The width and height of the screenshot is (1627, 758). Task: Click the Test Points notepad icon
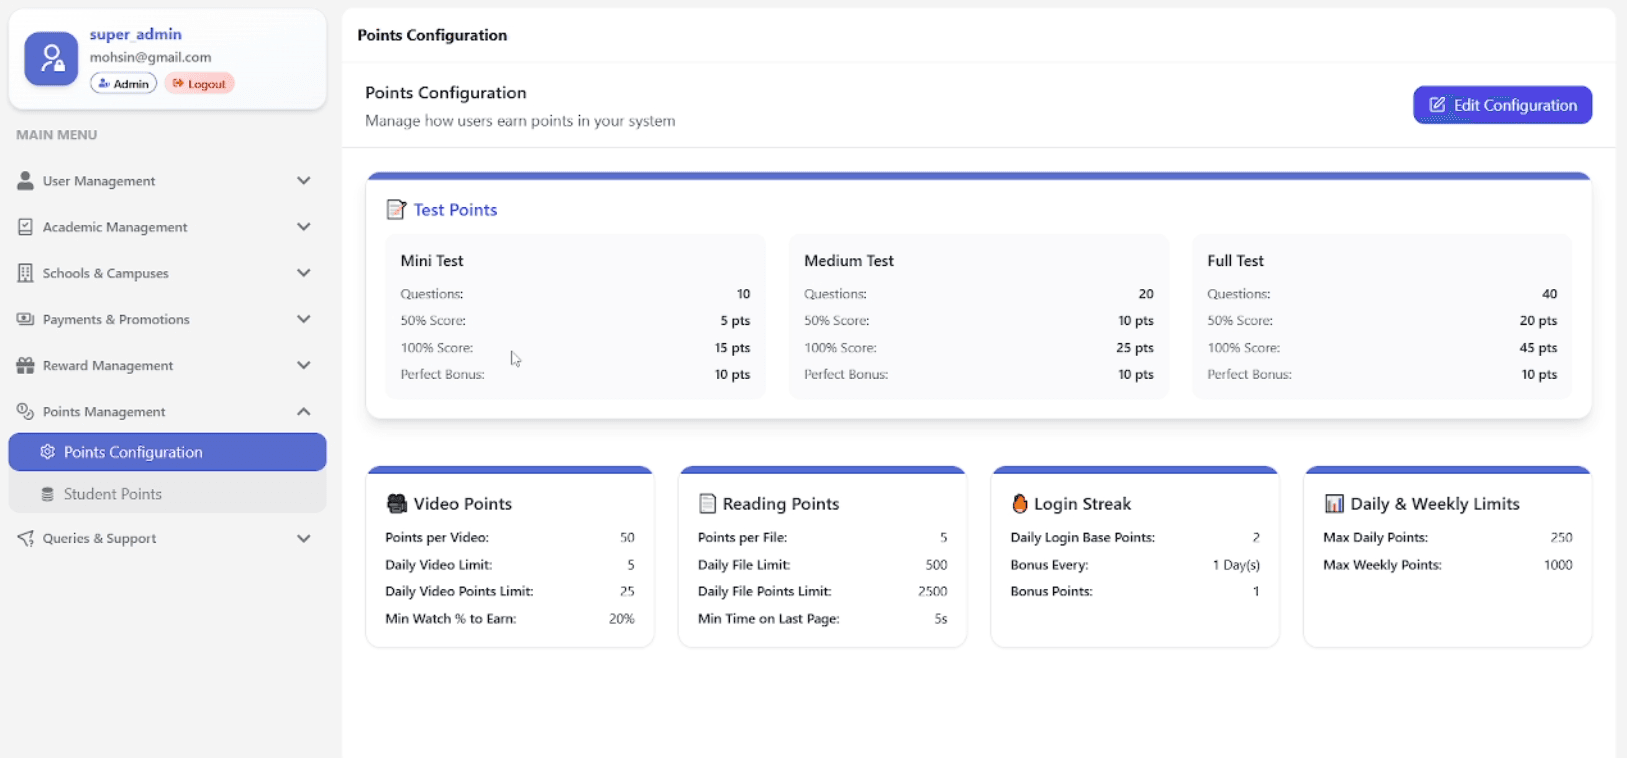(396, 210)
